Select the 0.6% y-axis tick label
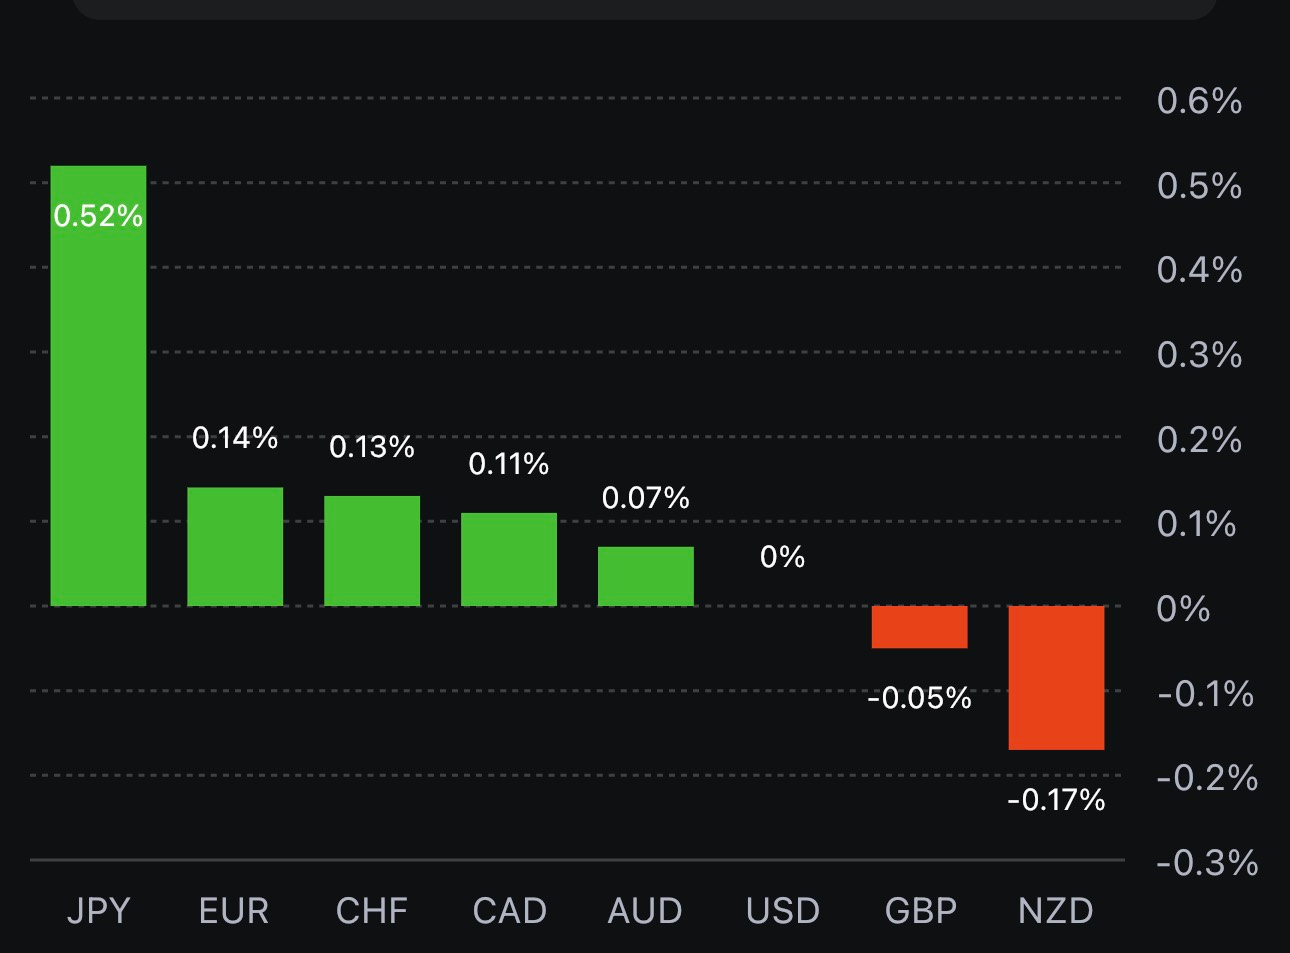This screenshot has width=1290, height=953. tap(1199, 101)
